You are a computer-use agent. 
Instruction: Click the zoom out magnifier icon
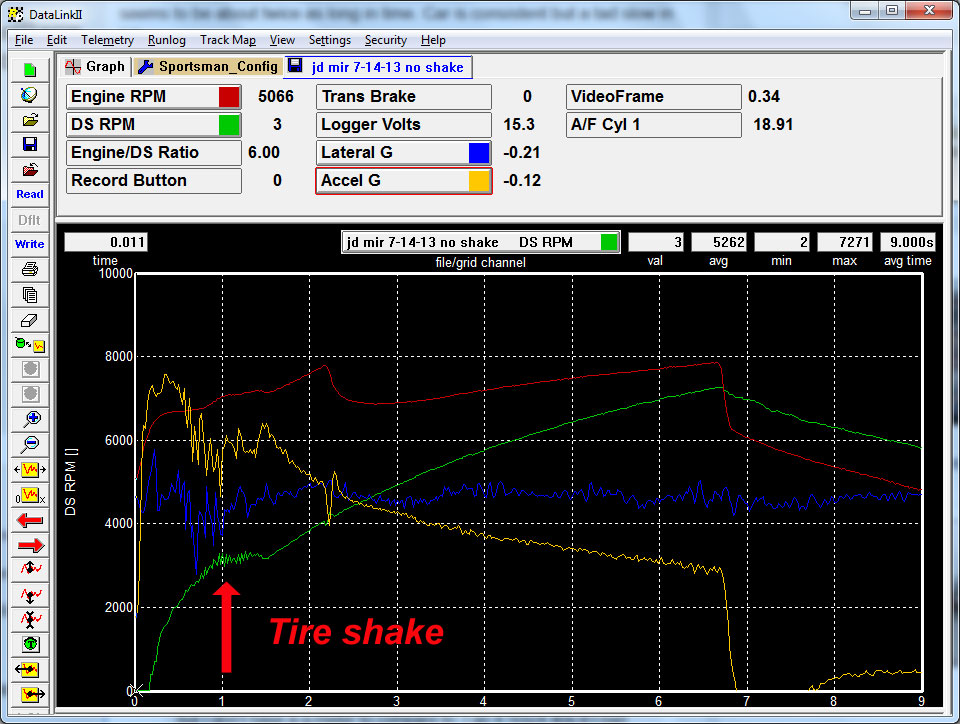point(30,443)
